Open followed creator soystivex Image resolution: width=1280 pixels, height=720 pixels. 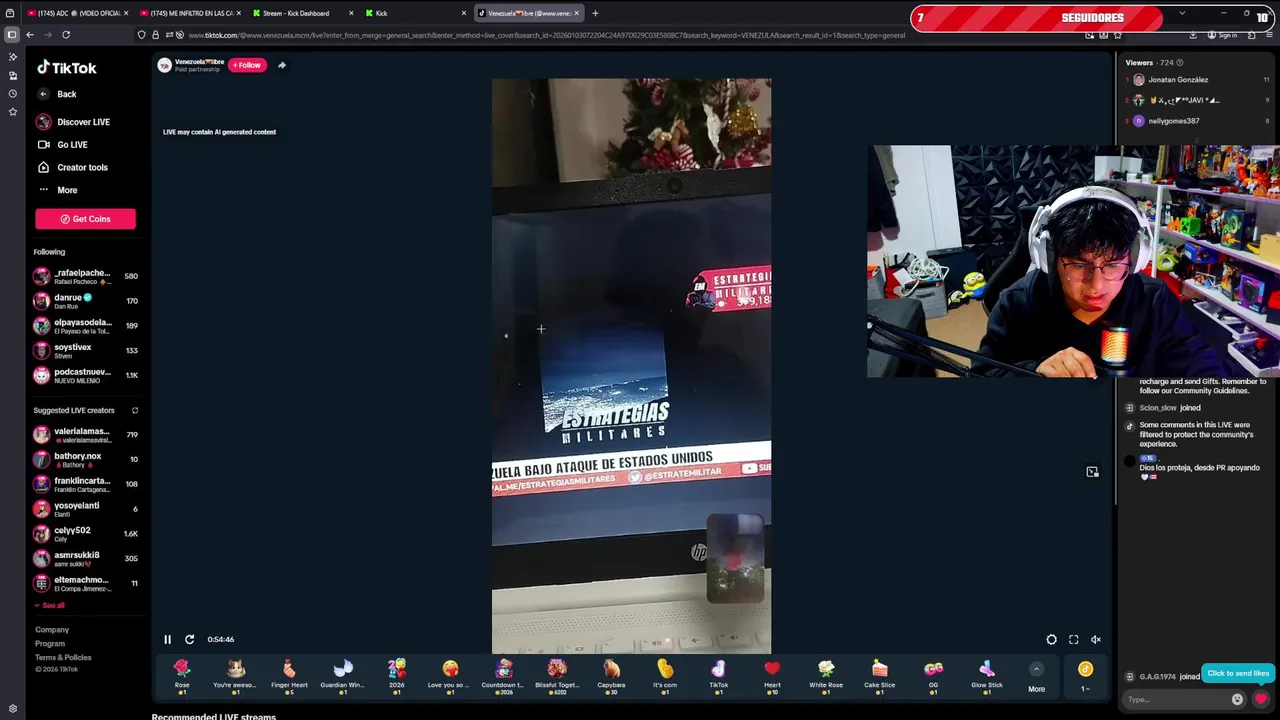86,350
